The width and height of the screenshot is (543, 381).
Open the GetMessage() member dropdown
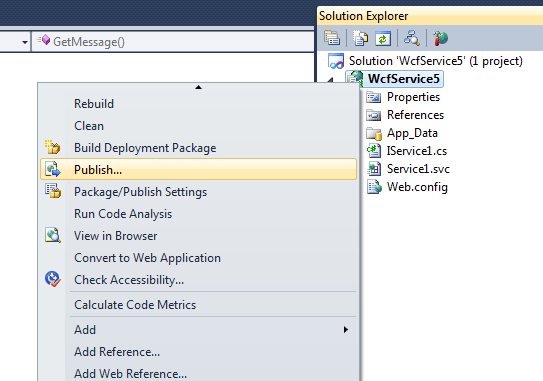(173, 42)
